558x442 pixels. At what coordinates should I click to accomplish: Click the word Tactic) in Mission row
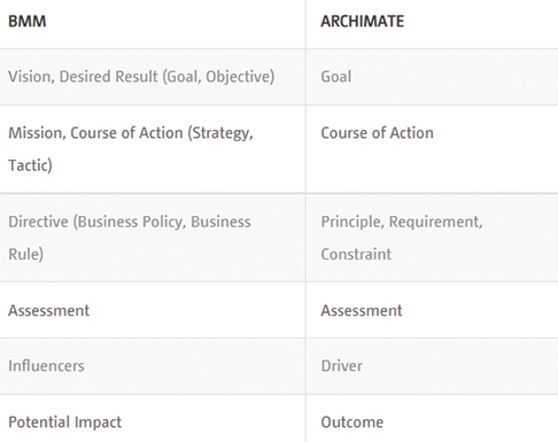(x=30, y=166)
